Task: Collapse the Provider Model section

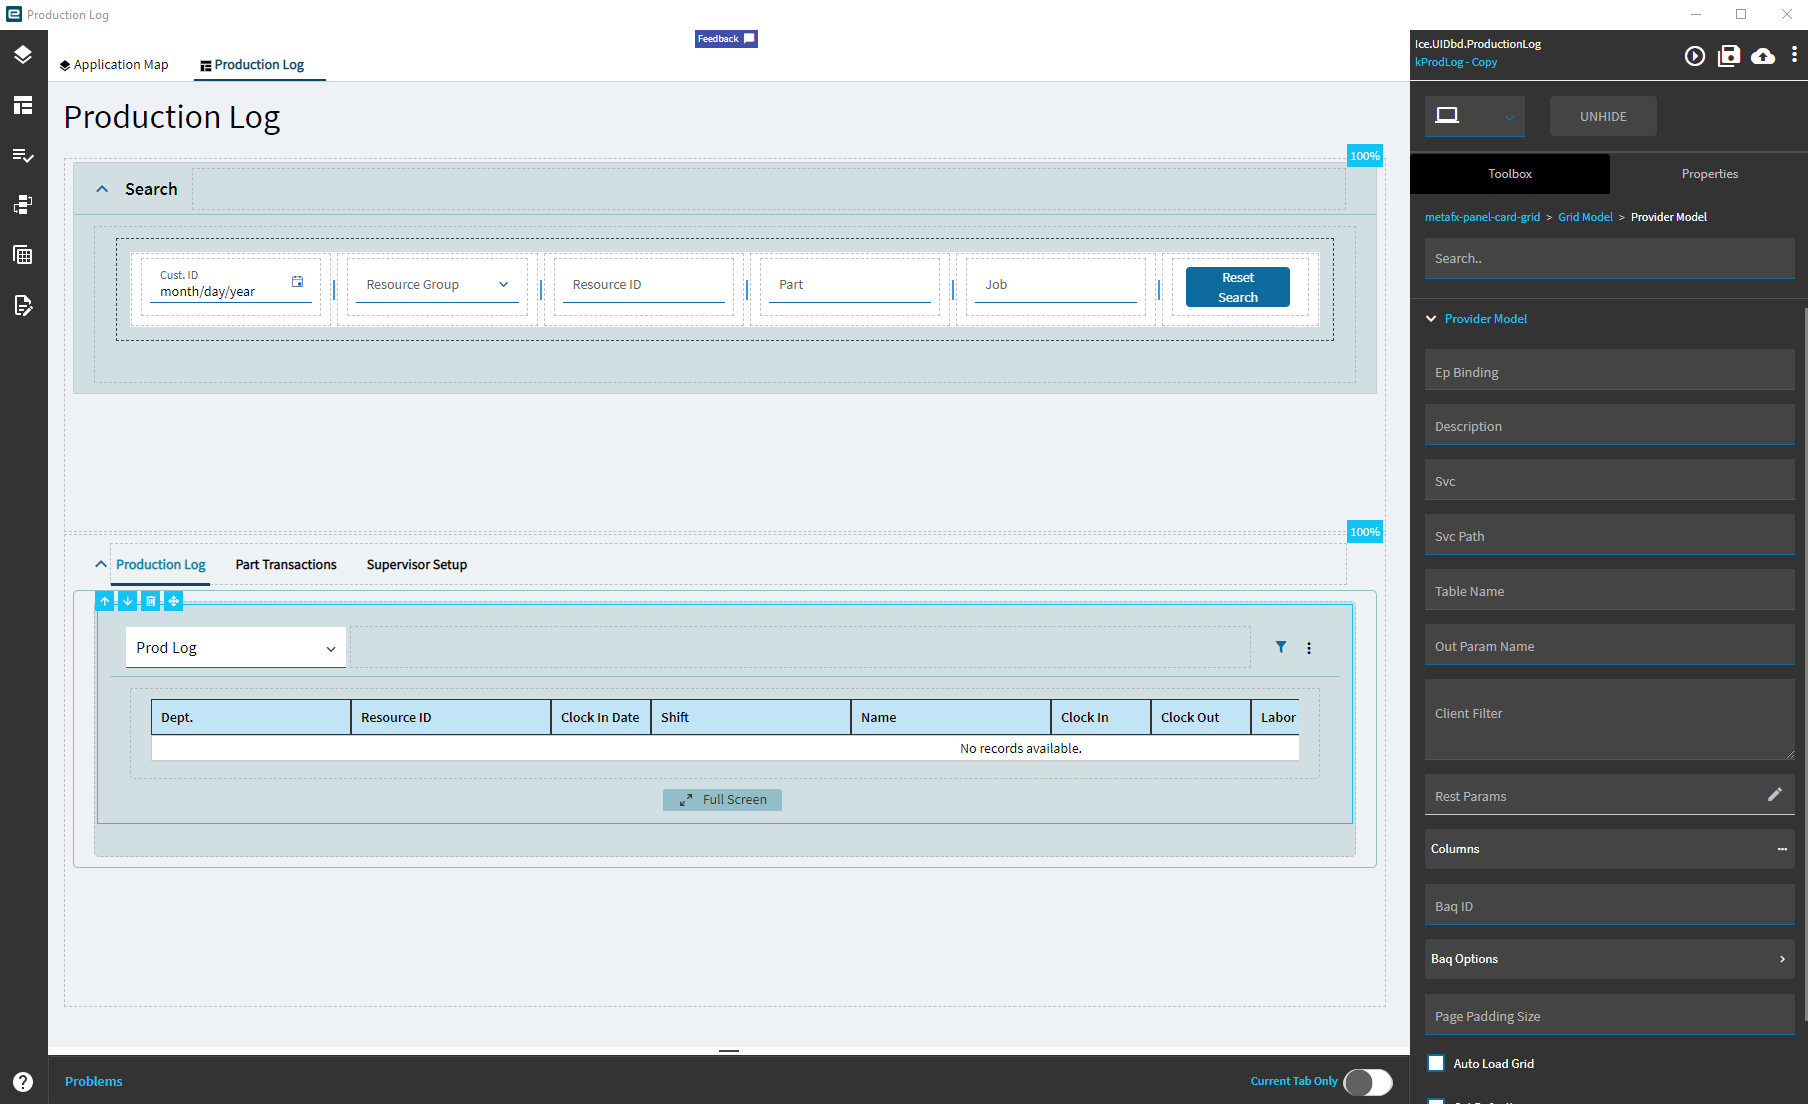Action: (x=1431, y=319)
